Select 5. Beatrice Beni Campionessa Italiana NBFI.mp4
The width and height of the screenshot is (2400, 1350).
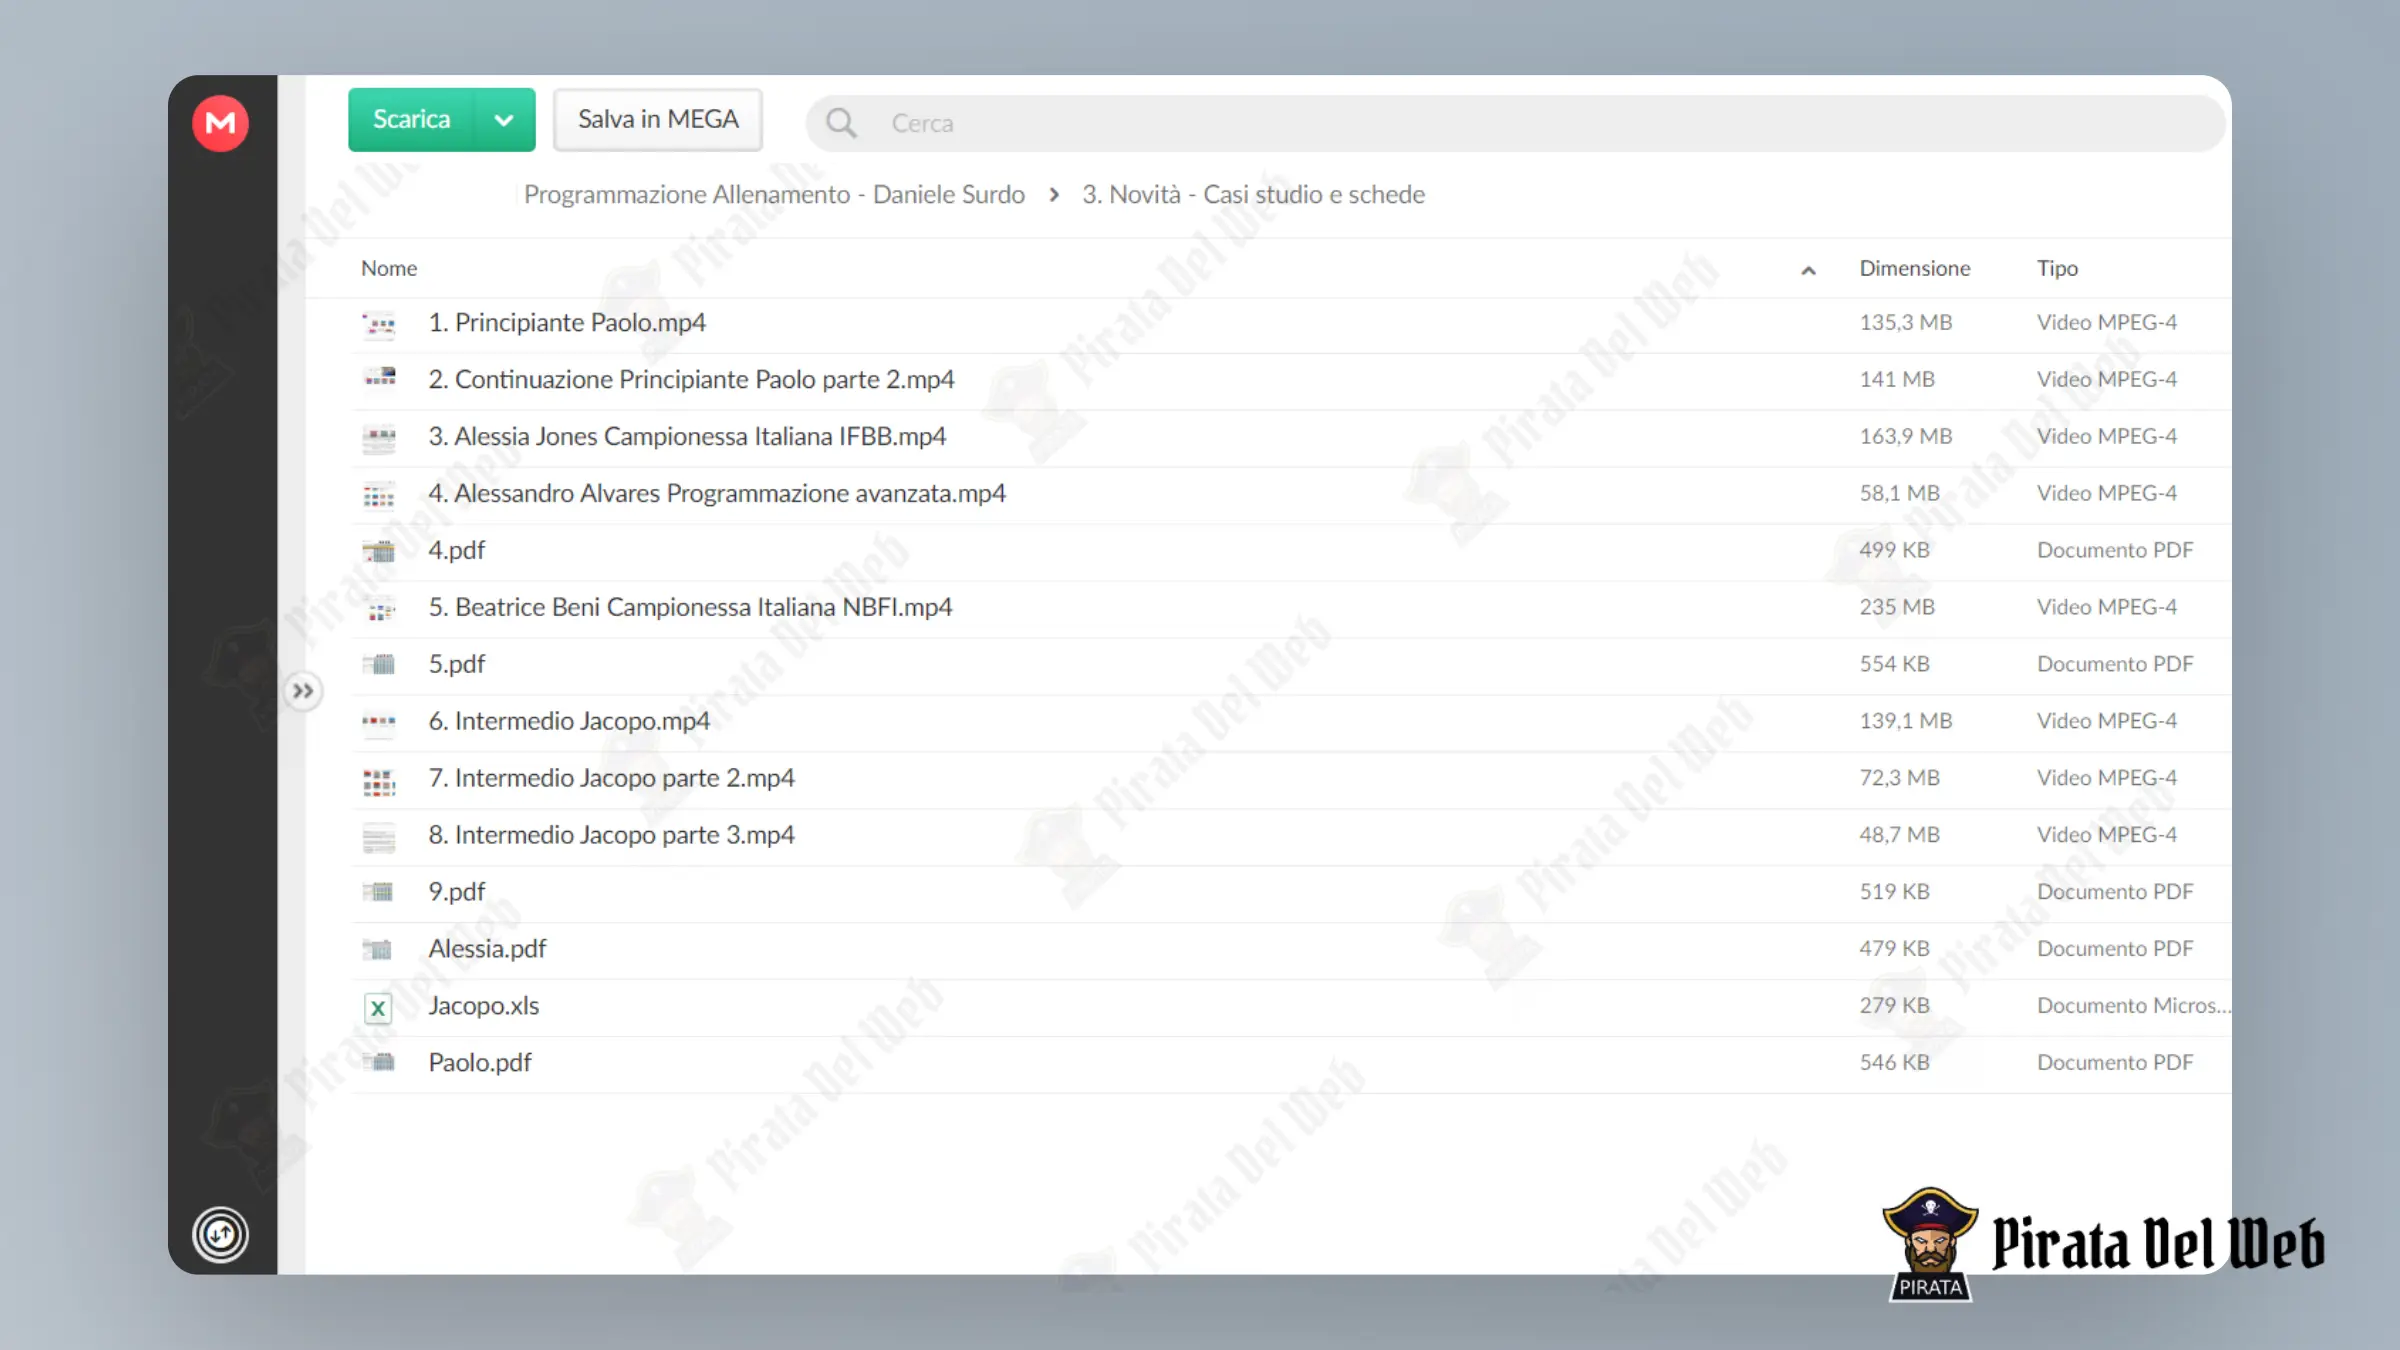pos(690,608)
